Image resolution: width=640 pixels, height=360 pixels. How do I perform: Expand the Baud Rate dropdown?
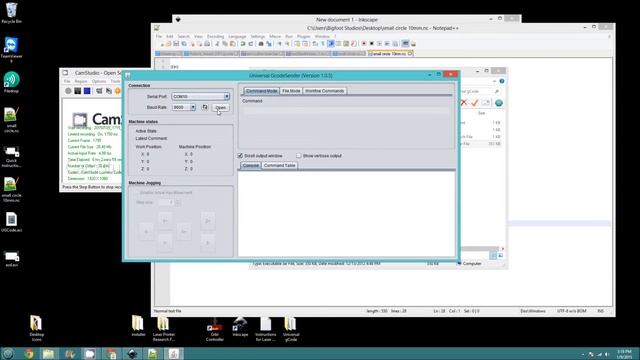(x=193, y=107)
